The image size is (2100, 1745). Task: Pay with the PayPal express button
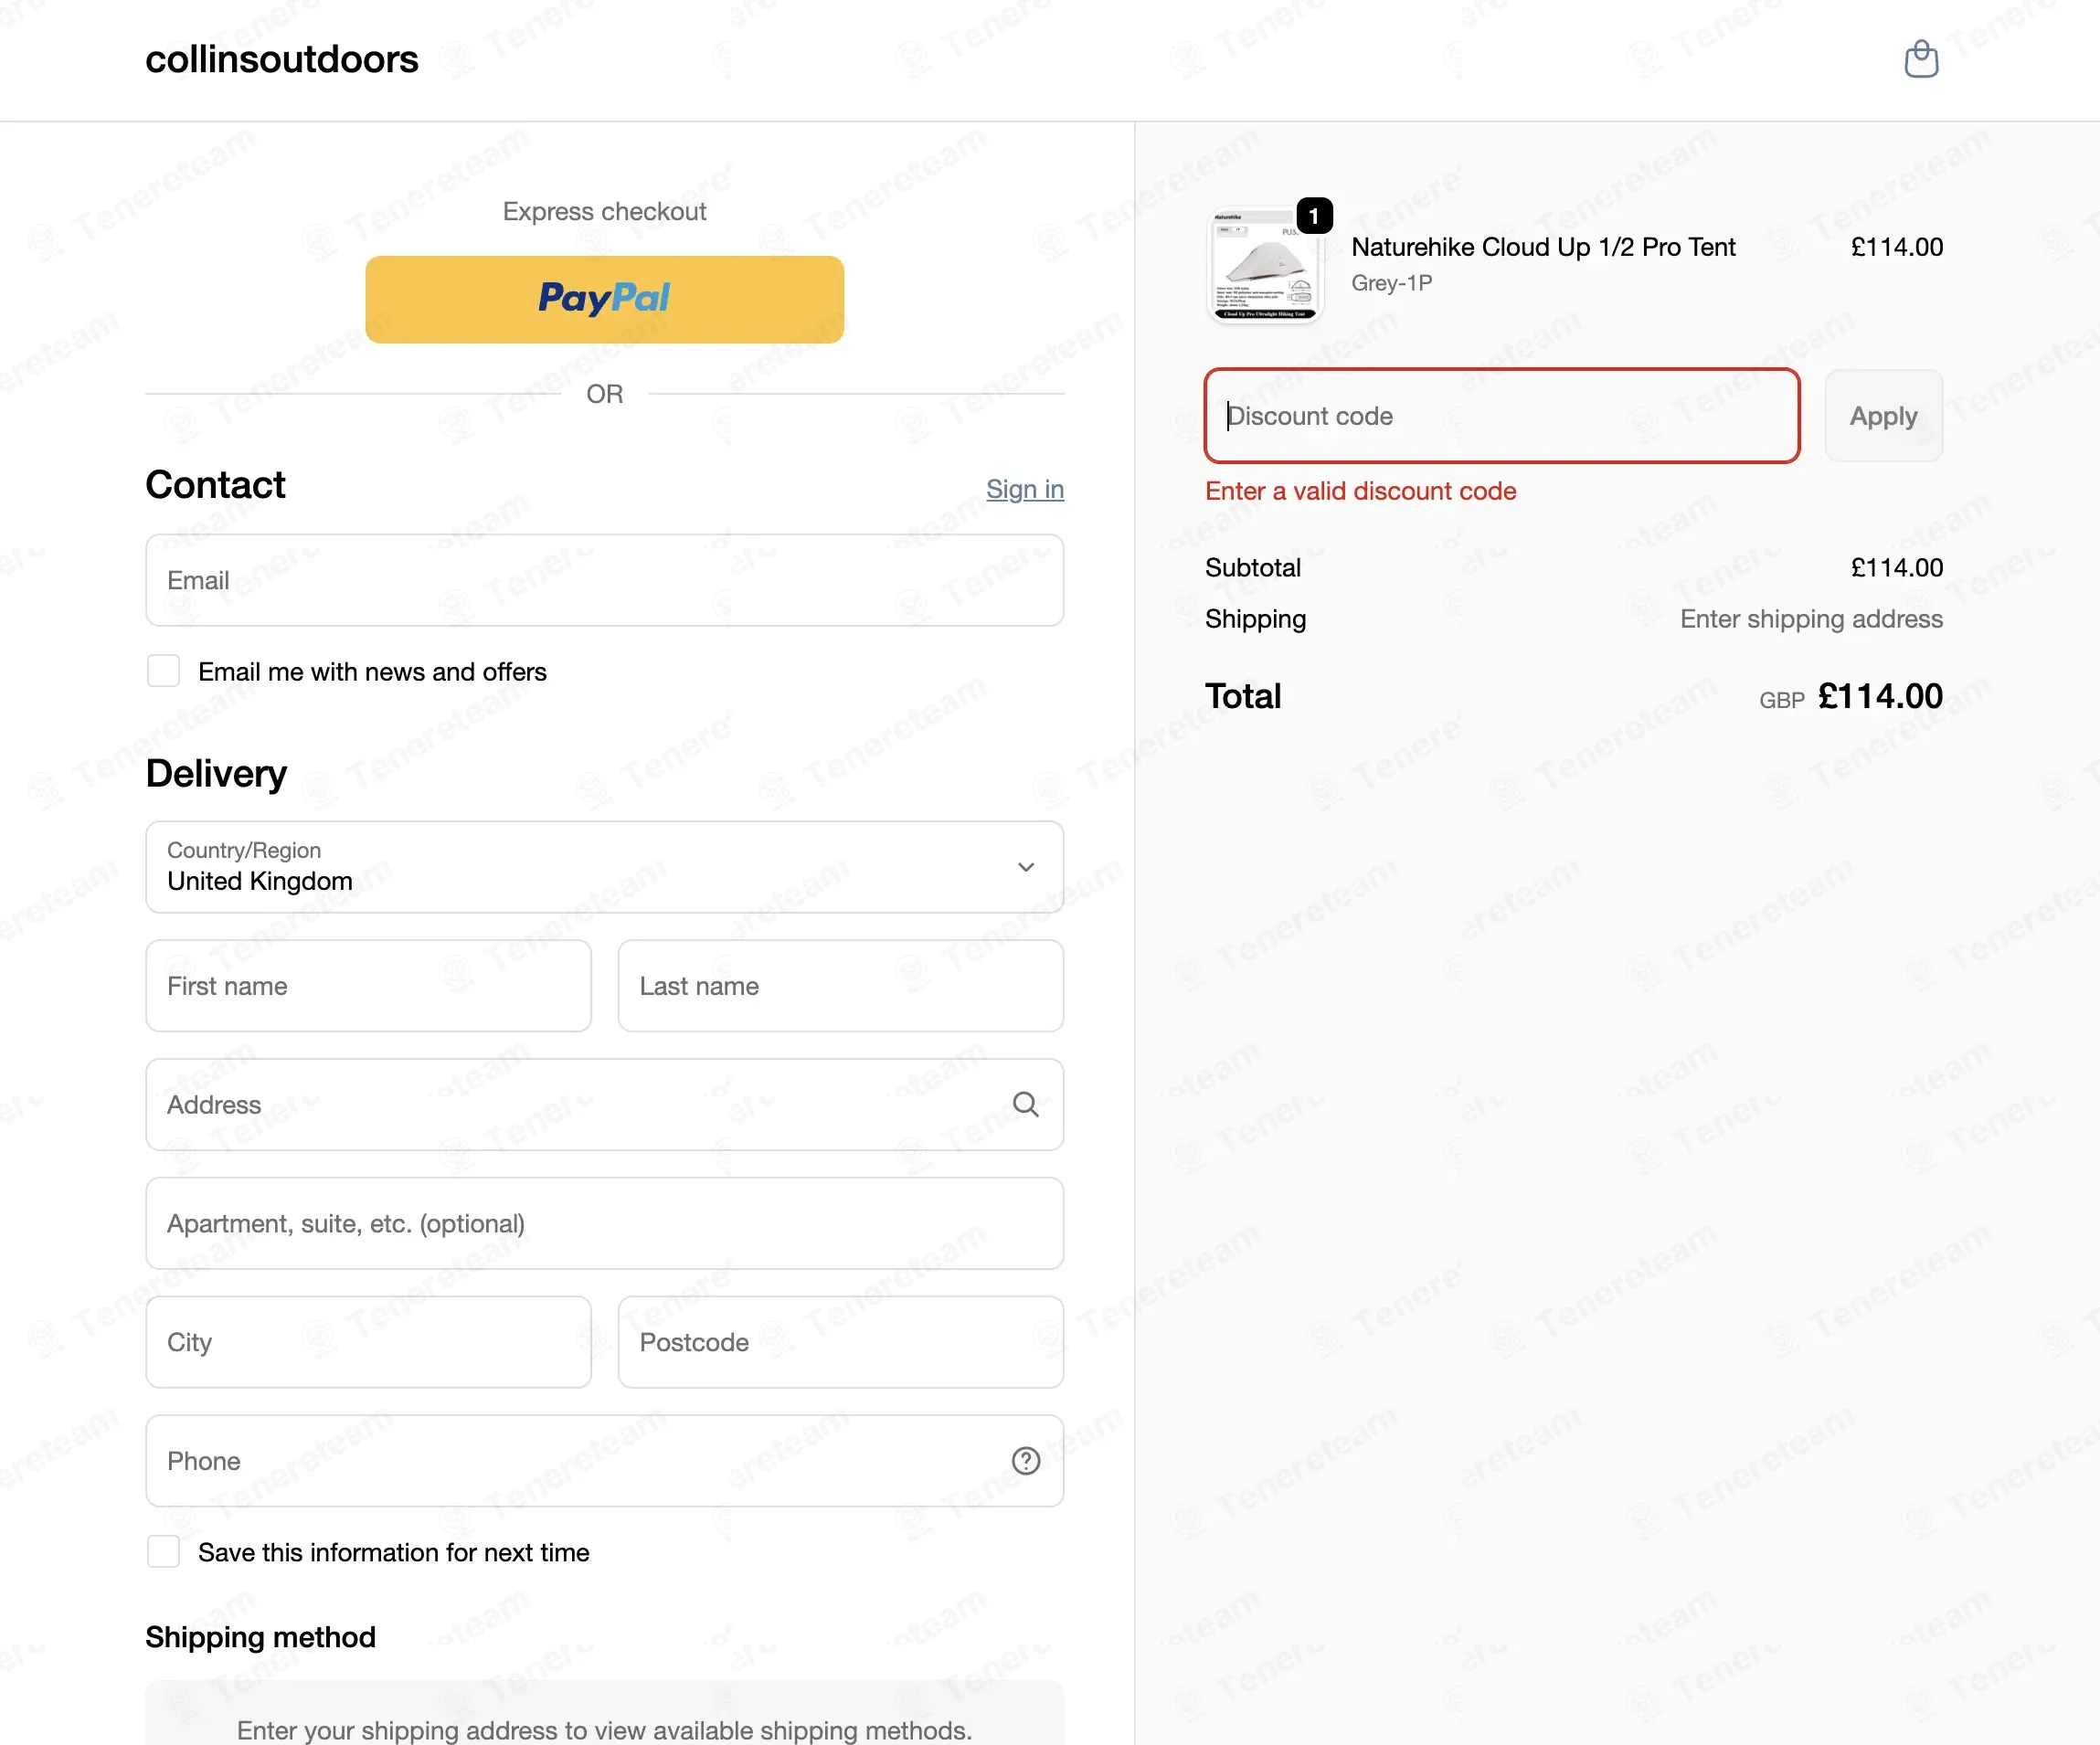pyautogui.click(x=604, y=299)
